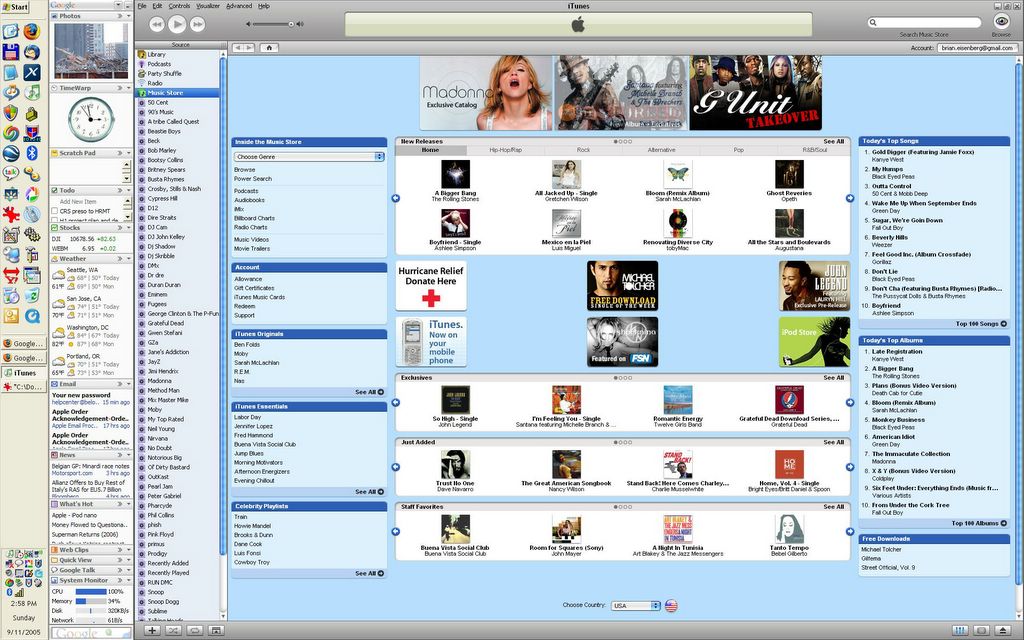Click the QuickTime icon in quick launch
This screenshot has height=640, width=1024.
31,316
